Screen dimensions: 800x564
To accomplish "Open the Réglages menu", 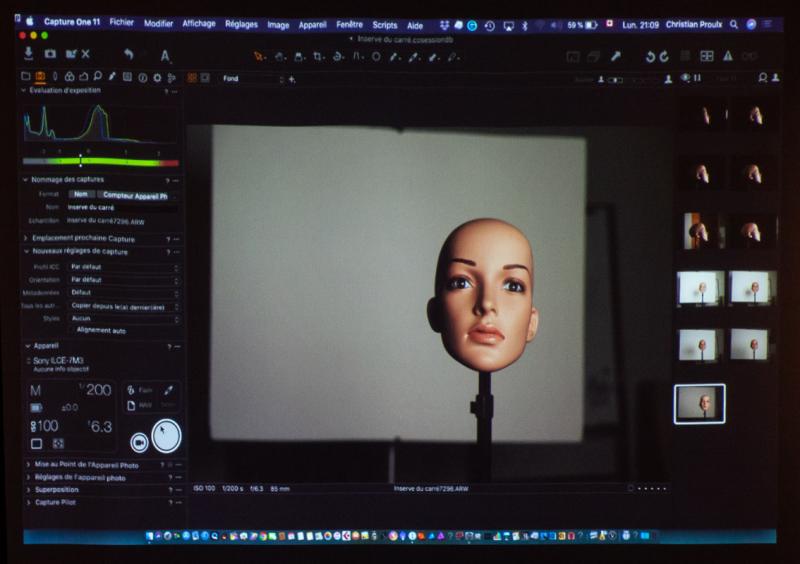I will (x=240, y=24).
